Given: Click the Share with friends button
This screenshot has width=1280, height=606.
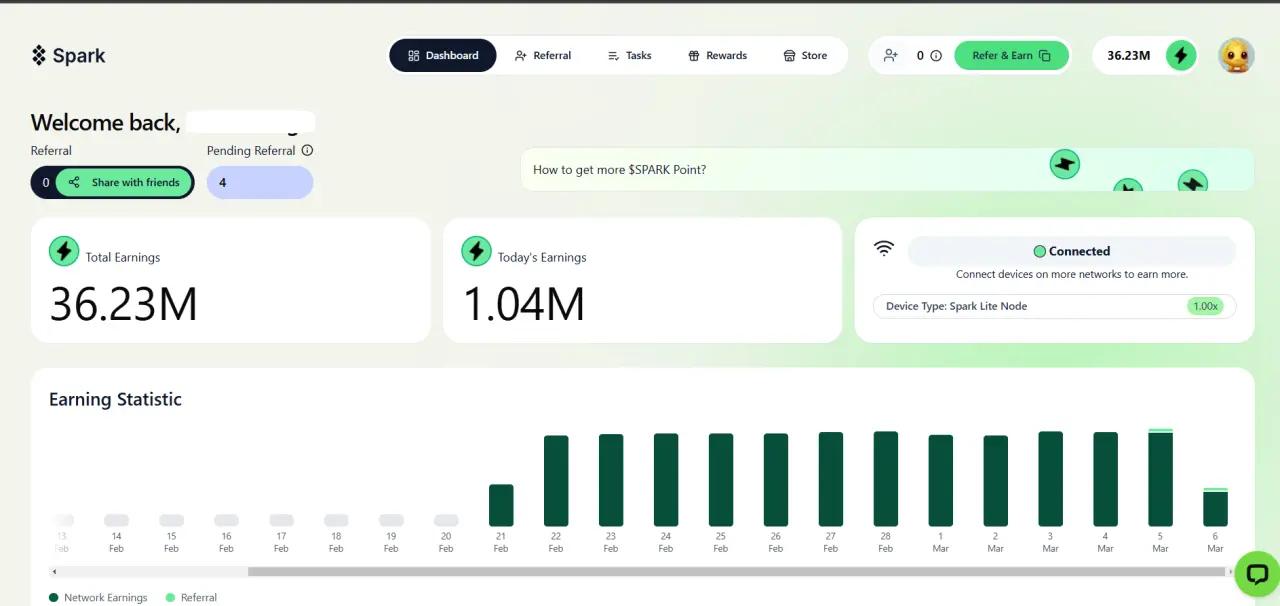Looking at the screenshot, I should click(x=125, y=182).
